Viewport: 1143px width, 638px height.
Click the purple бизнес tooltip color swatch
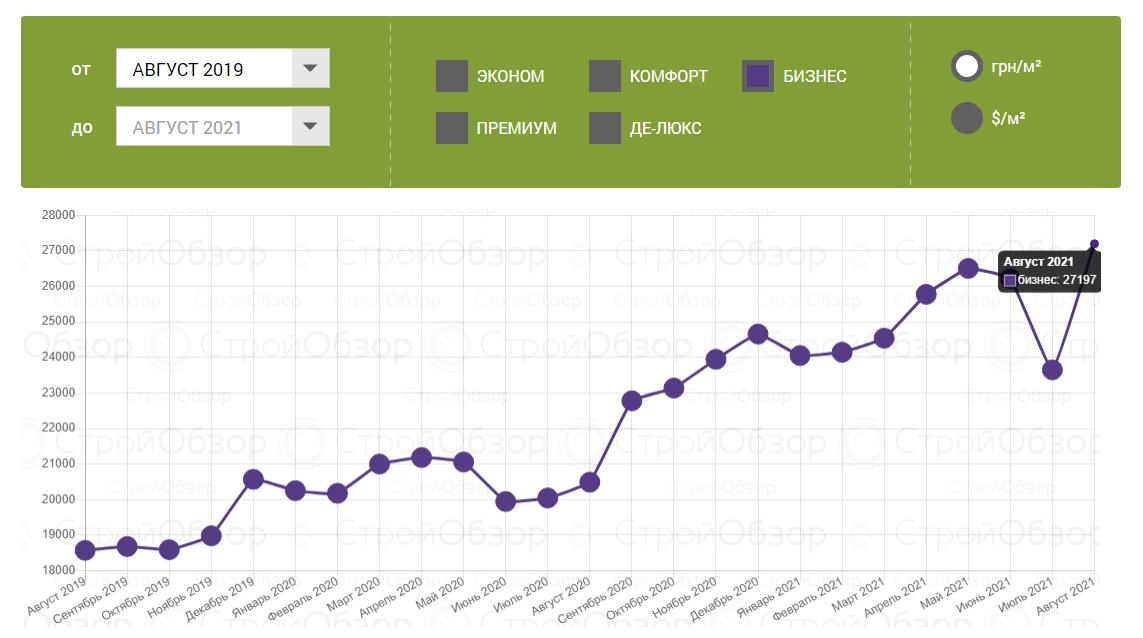tap(1010, 281)
